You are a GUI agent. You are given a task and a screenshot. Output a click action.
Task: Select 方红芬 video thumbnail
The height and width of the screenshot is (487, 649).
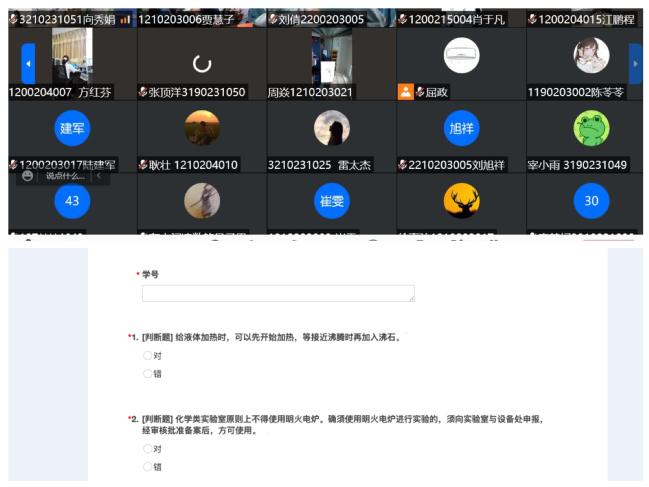72,56
